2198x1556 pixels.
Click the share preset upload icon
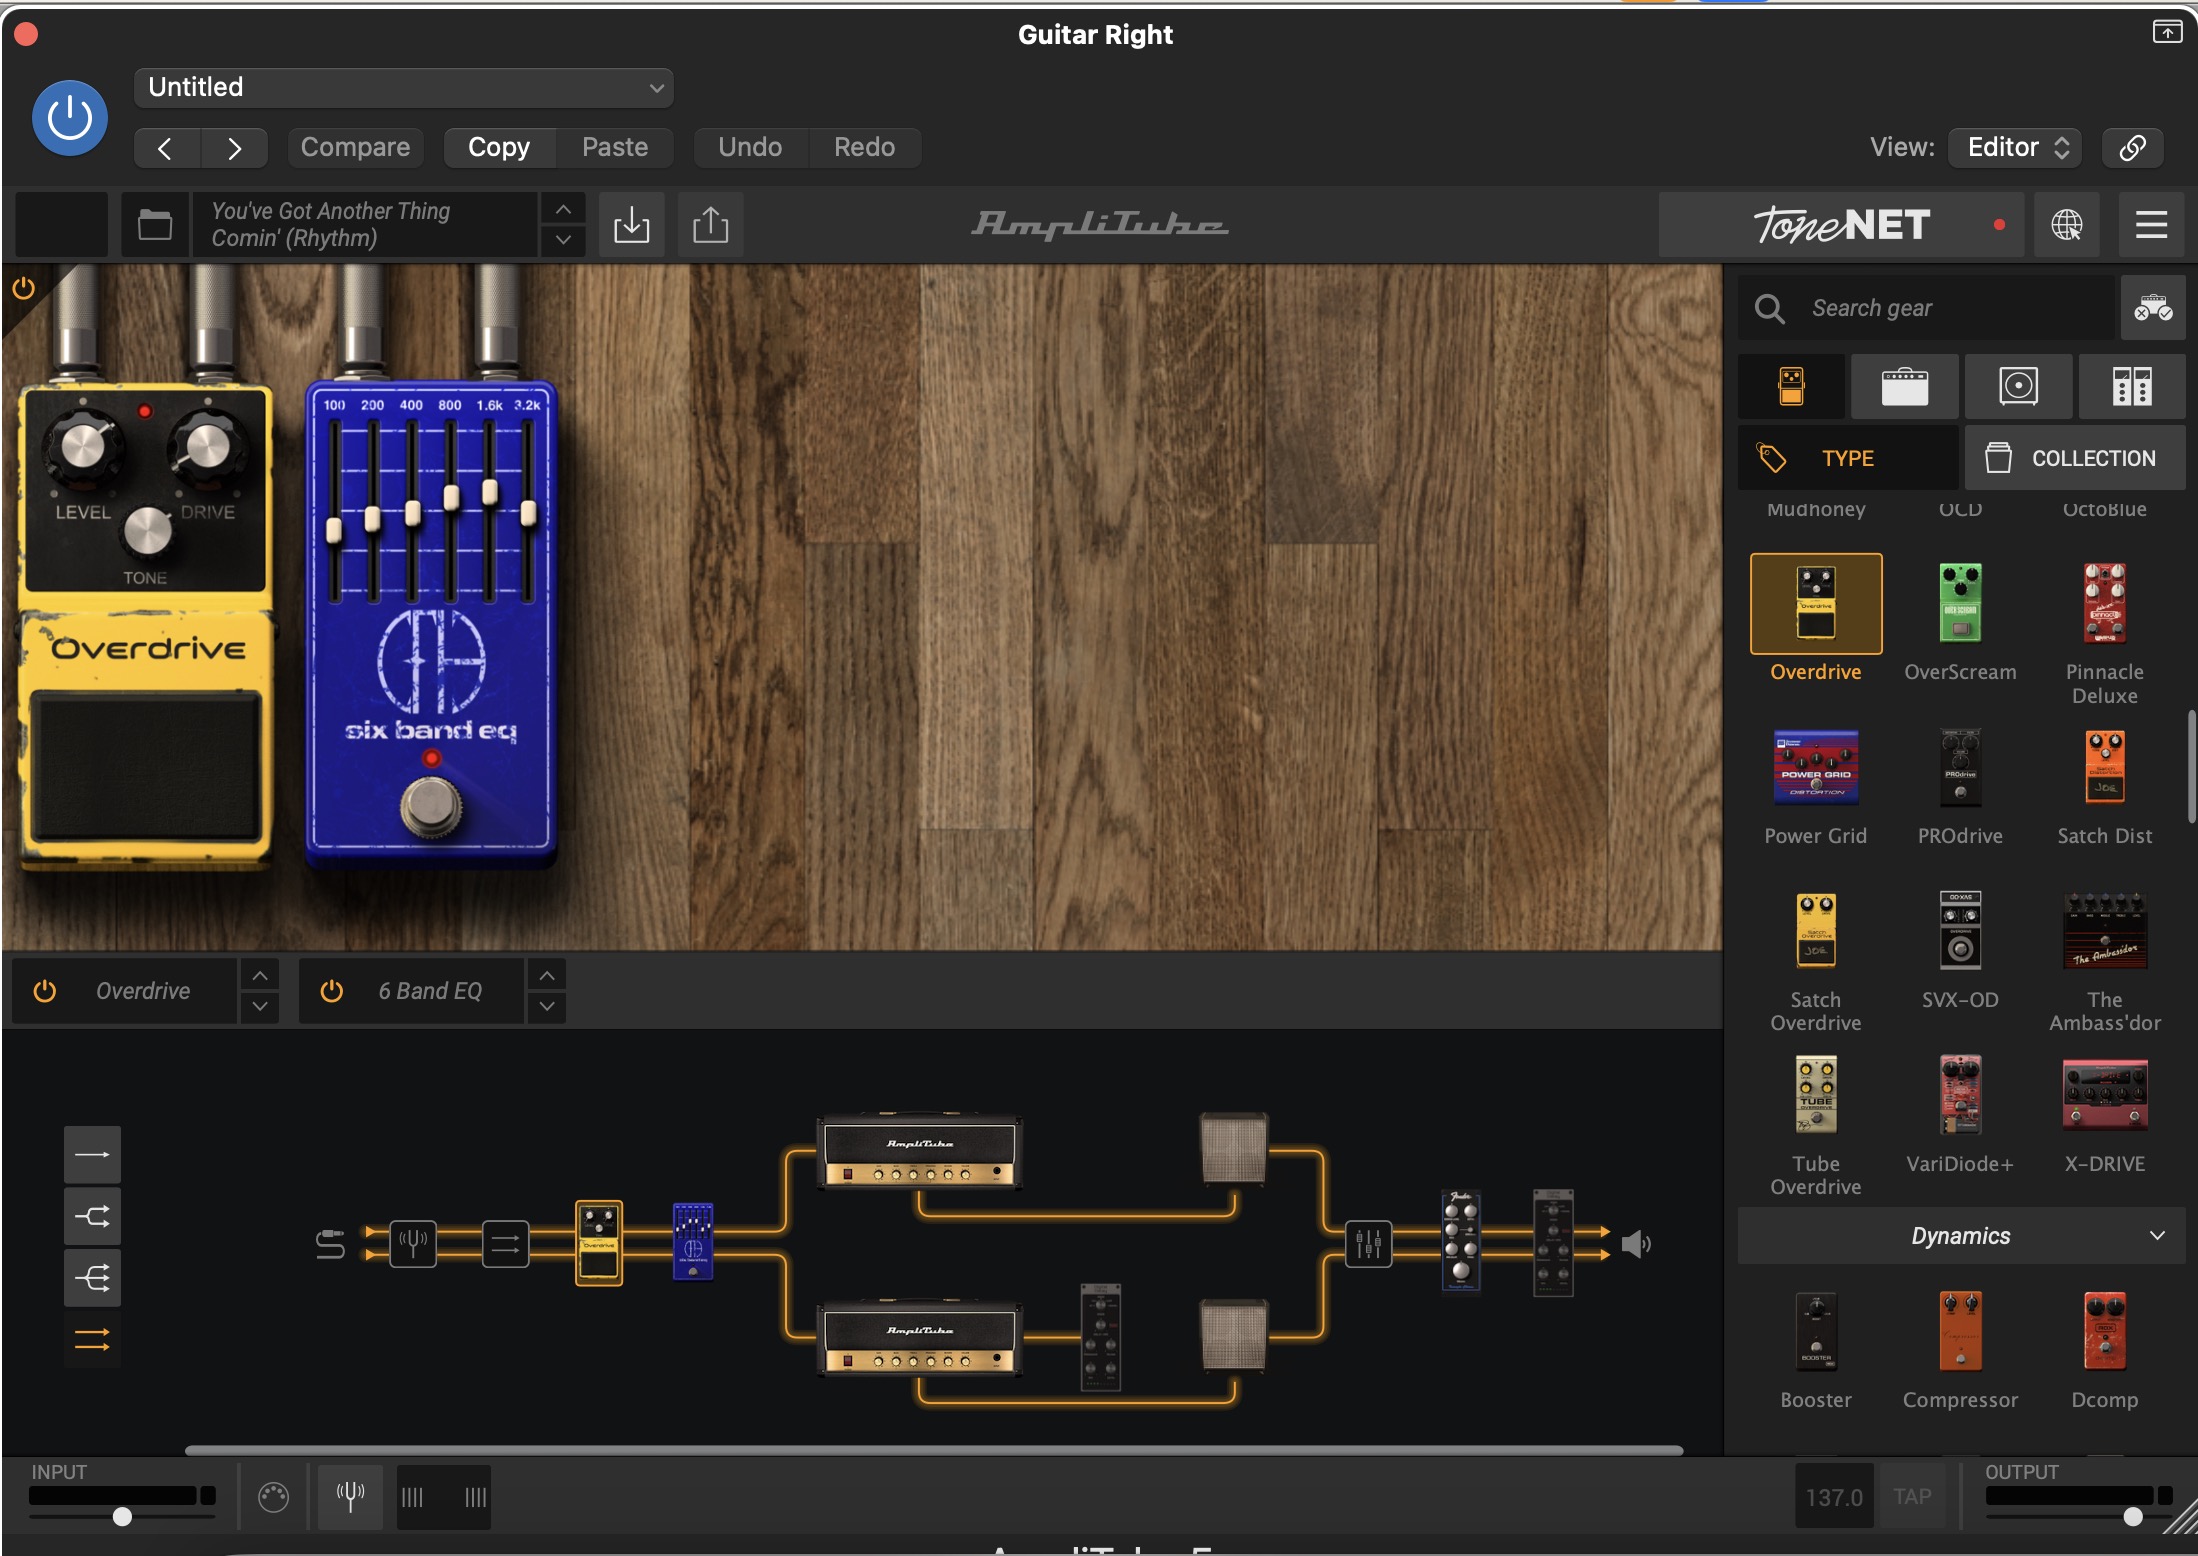[710, 225]
